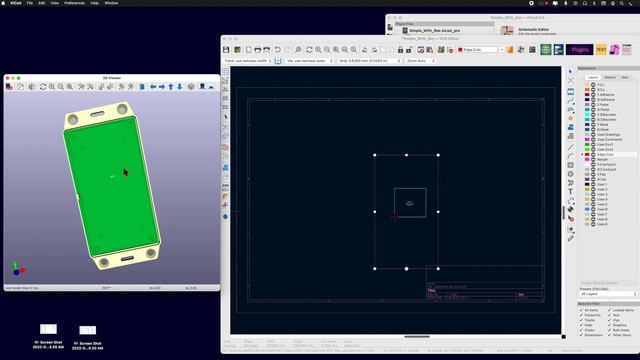Select the Draw Circle tool
The height and width of the screenshot is (360, 640).
pyautogui.click(x=571, y=174)
